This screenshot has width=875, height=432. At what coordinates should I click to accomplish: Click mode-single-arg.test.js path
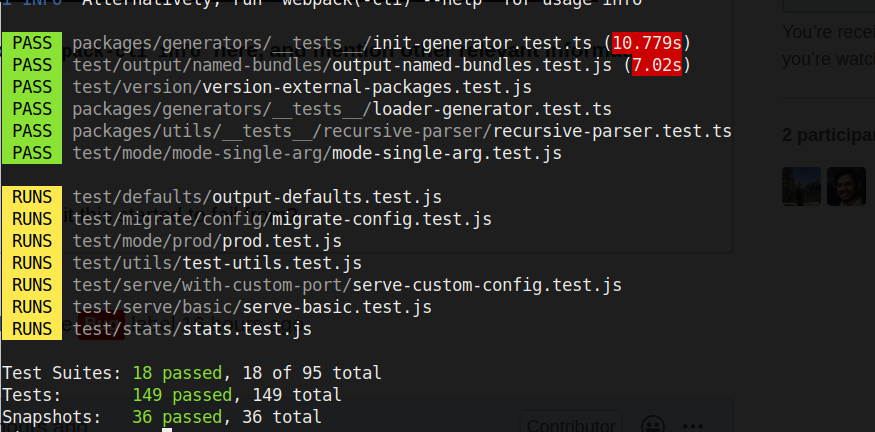[x=317, y=153]
